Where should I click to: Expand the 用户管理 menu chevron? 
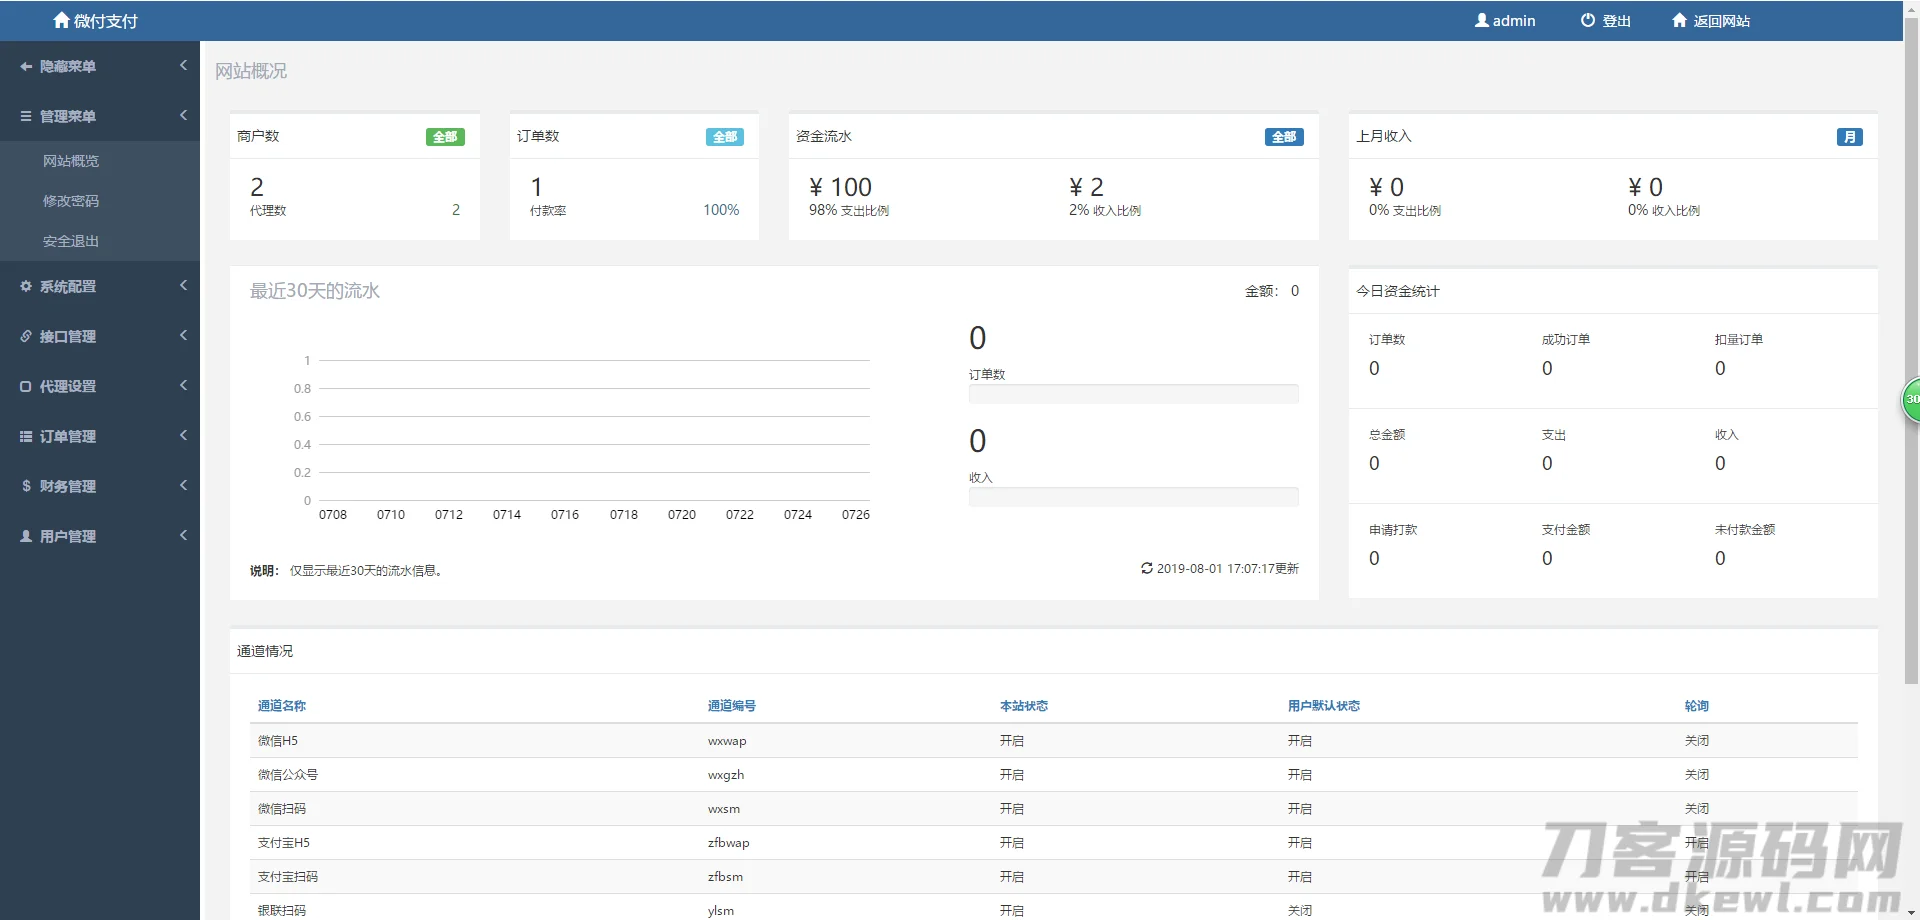(x=183, y=536)
